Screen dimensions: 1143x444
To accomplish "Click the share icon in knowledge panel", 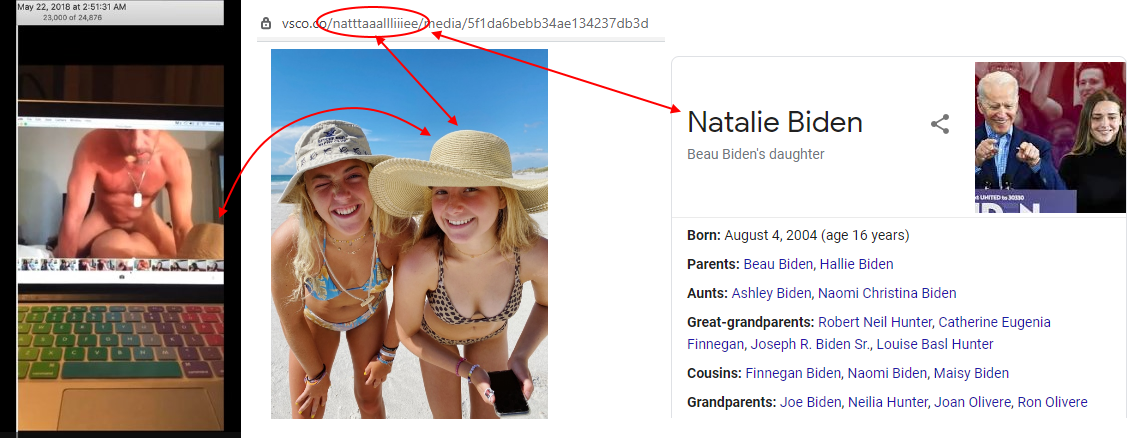I will coord(939,125).
